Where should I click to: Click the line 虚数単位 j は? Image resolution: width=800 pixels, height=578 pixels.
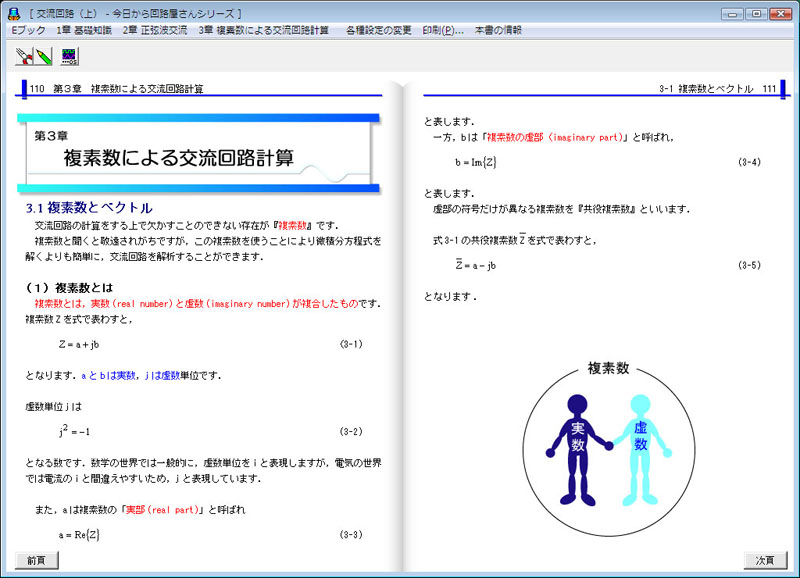54,407
